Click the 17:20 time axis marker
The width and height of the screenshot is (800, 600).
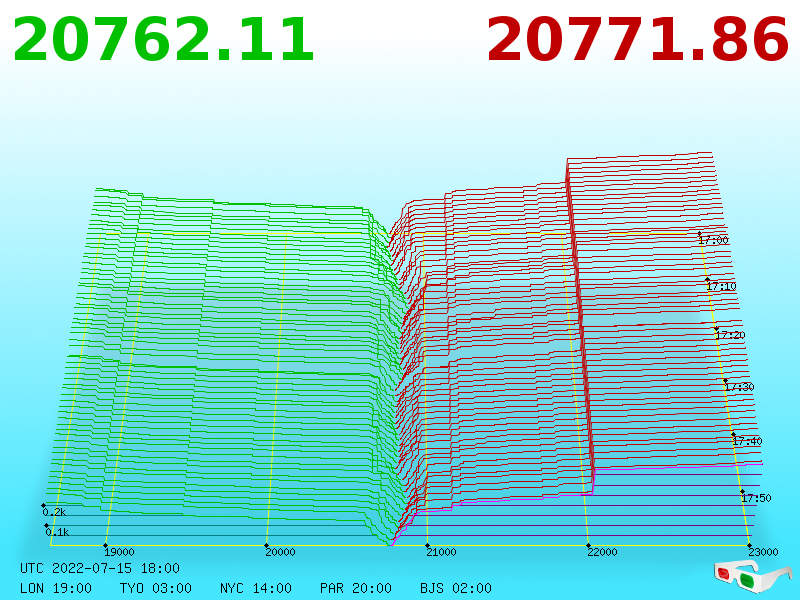730,335
